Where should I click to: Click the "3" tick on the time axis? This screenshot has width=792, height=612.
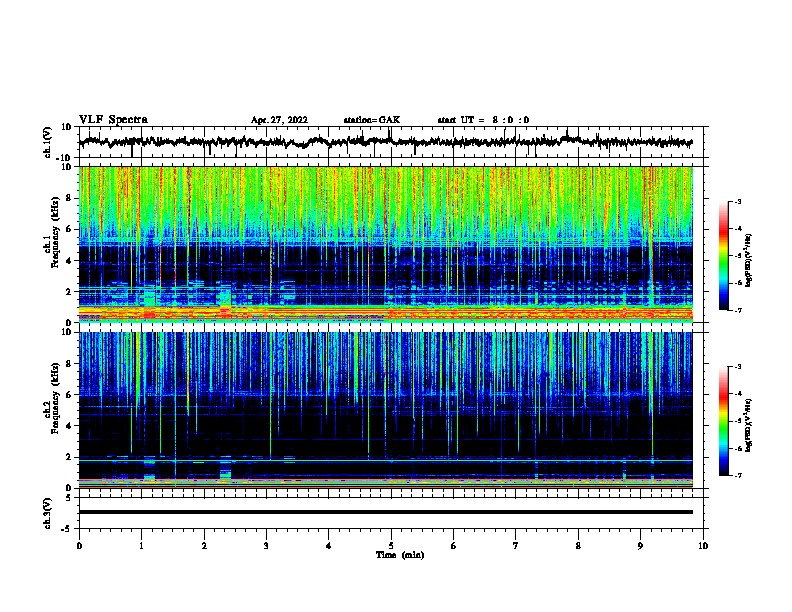266,546
